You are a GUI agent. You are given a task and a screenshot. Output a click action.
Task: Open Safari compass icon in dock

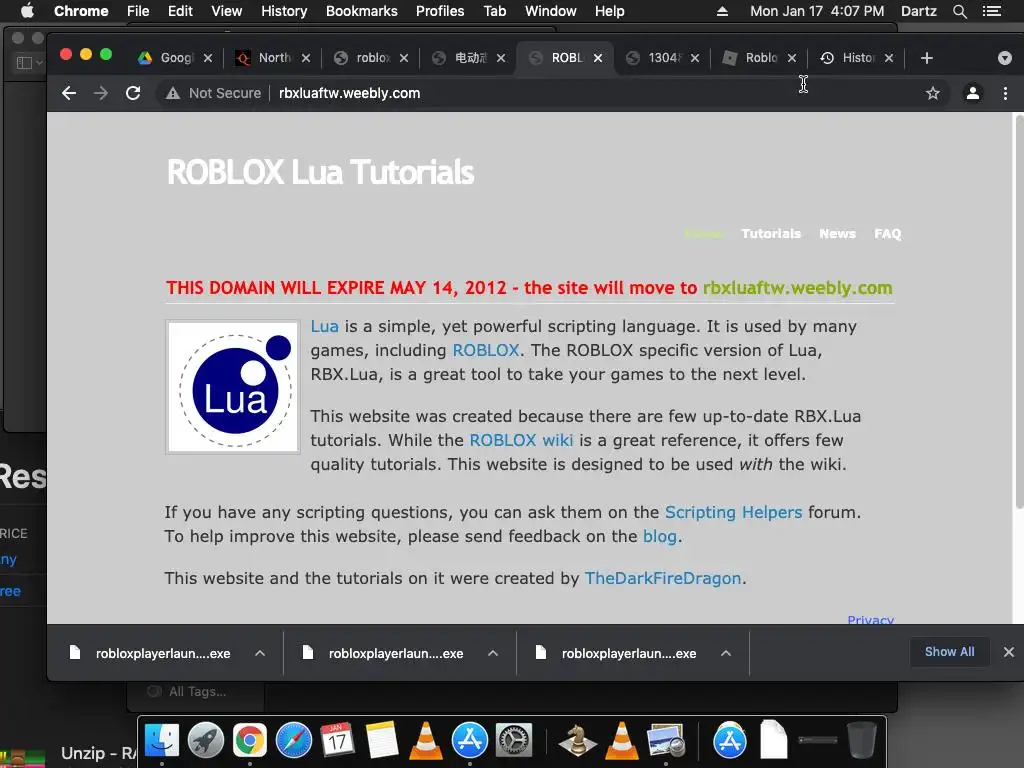[x=294, y=741]
